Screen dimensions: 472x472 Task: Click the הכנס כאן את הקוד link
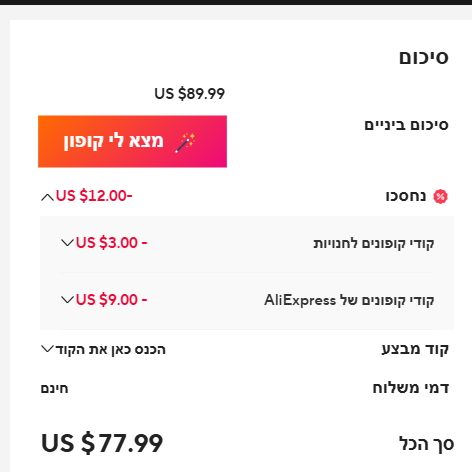pos(110,350)
